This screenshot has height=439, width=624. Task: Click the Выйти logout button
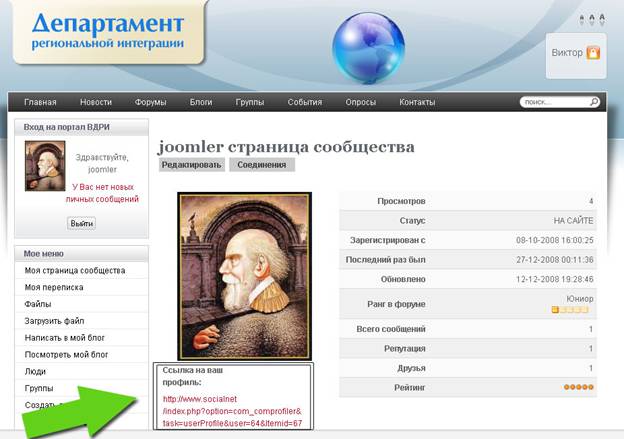[82, 224]
